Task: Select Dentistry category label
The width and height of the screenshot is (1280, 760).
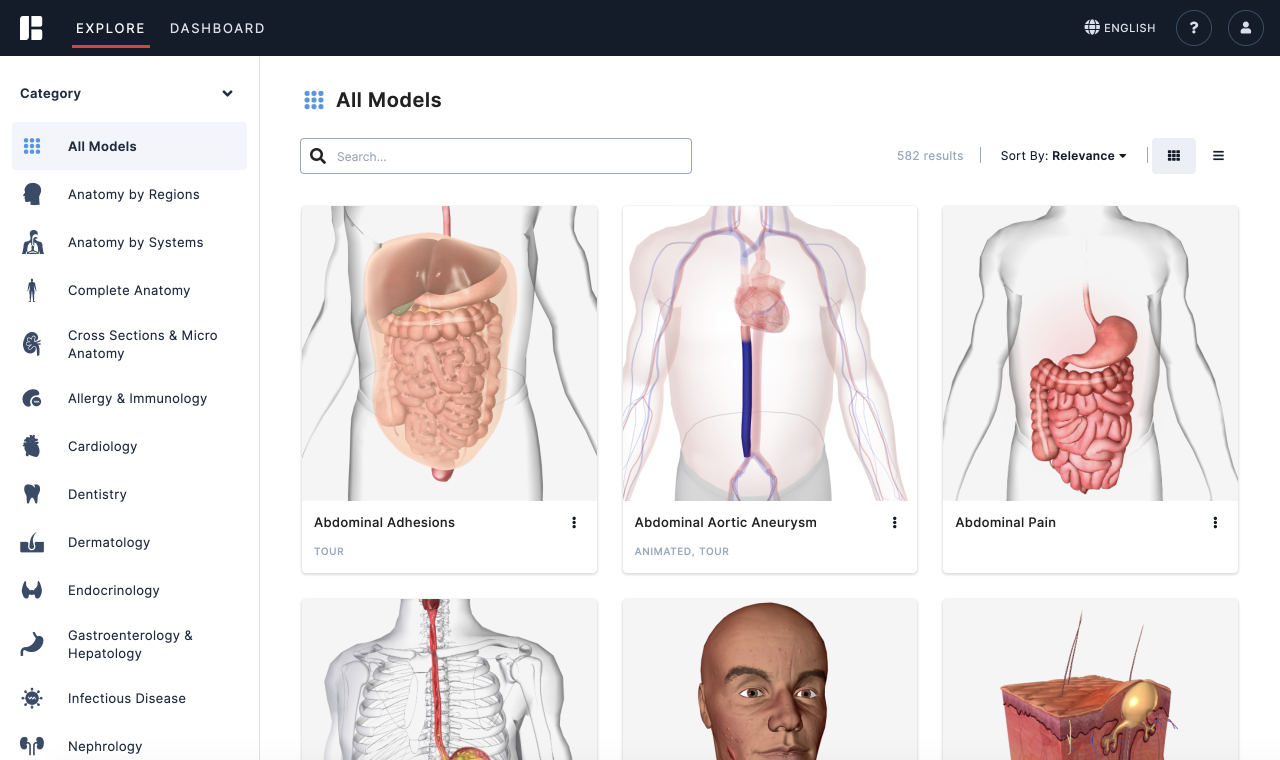Action: point(97,494)
